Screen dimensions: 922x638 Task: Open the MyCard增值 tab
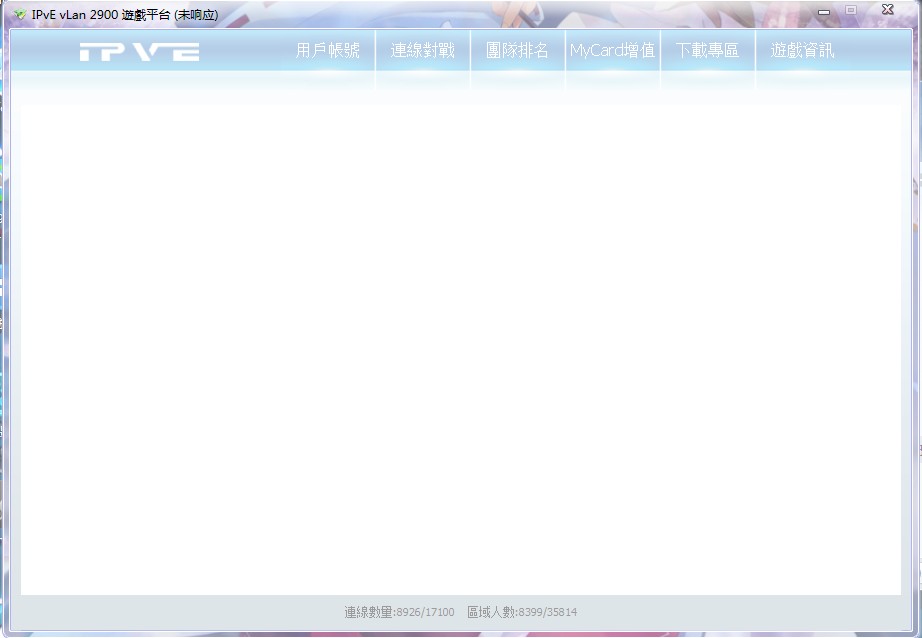613,51
